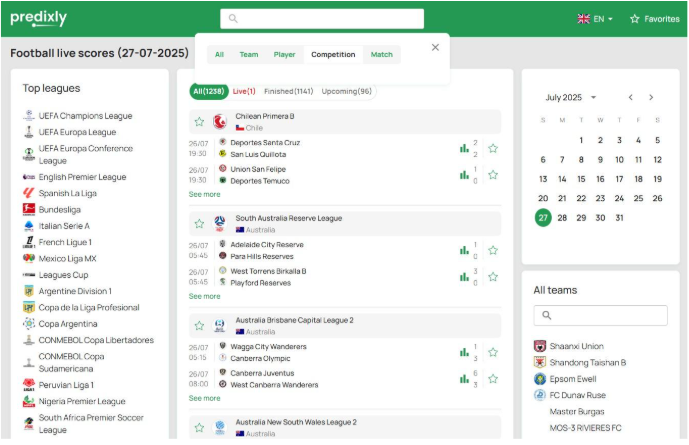Click the Argentine Division 1 logo icon
This screenshot has height=445, width=689.
[29, 291]
